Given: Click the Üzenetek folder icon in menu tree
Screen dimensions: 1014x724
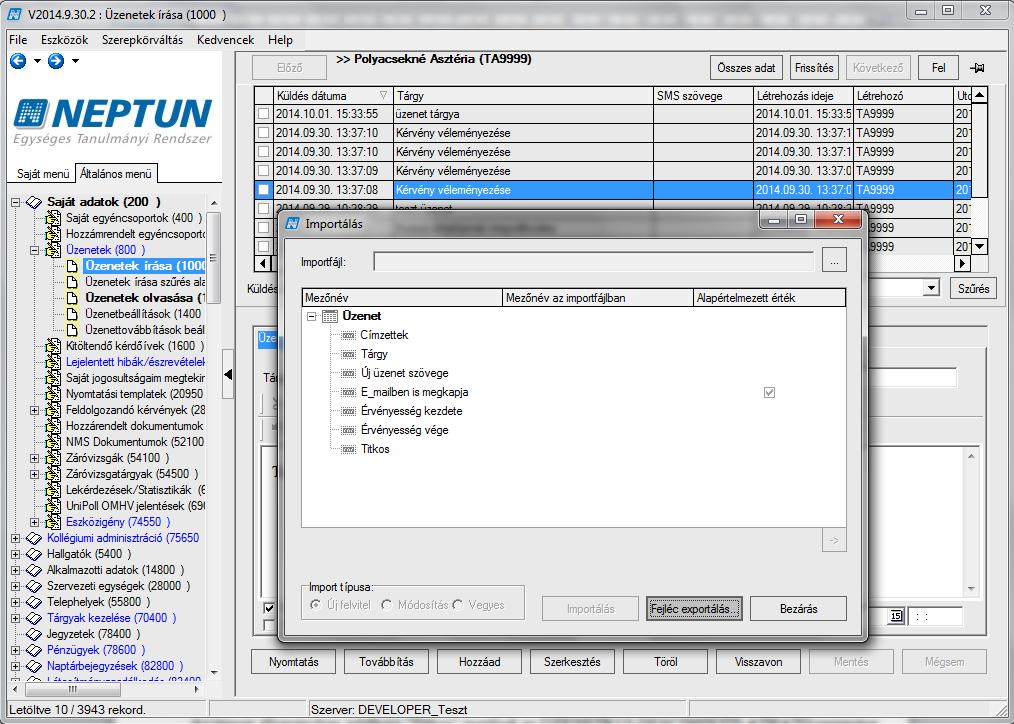Looking at the screenshot, I should coord(53,250).
